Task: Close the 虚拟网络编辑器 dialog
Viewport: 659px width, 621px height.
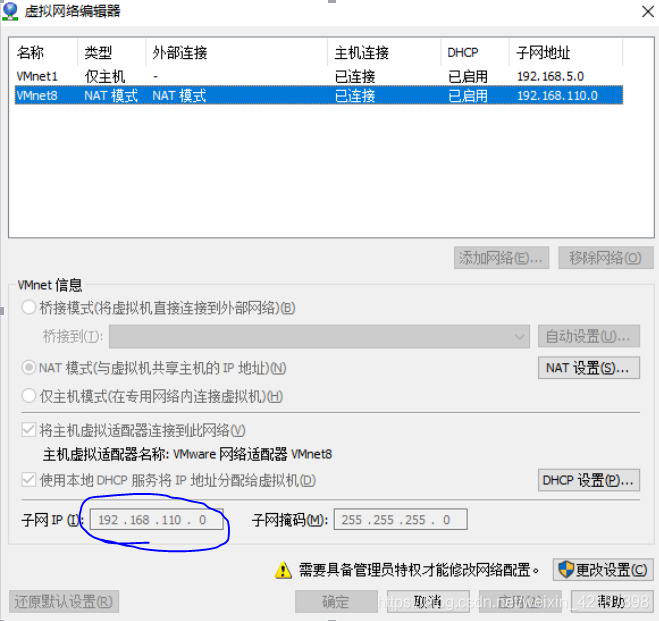Action: tap(648, 11)
